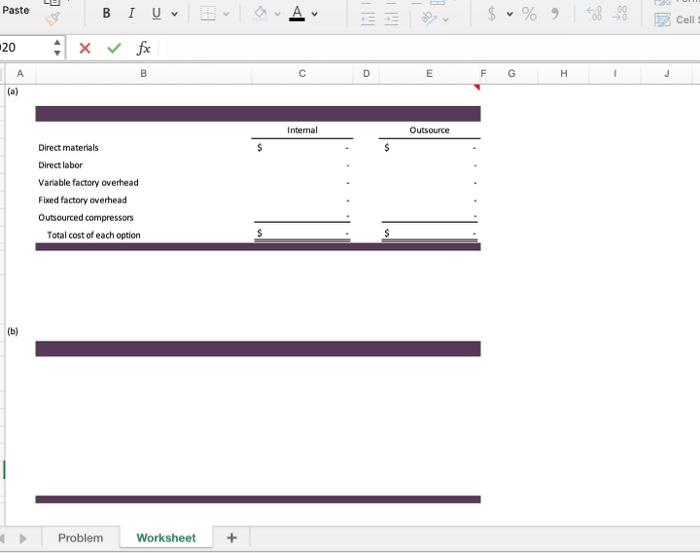This screenshot has width=700, height=553.
Task: Apply the Font Color A button
Action: pyautogui.click(x=297, y=13)
